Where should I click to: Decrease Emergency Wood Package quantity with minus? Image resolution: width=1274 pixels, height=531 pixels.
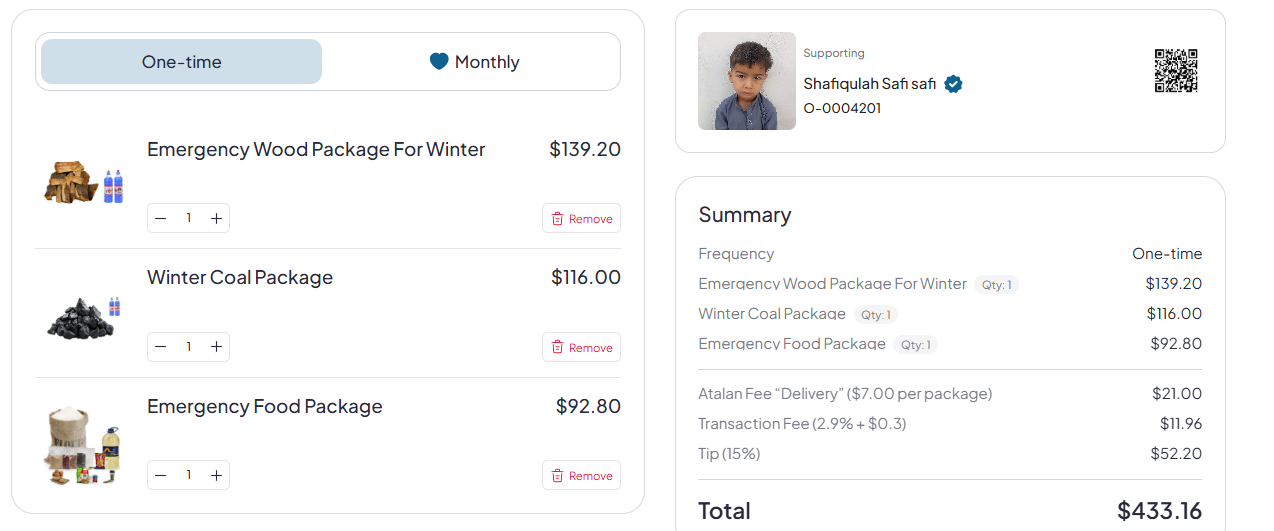[x=161, y=218]
